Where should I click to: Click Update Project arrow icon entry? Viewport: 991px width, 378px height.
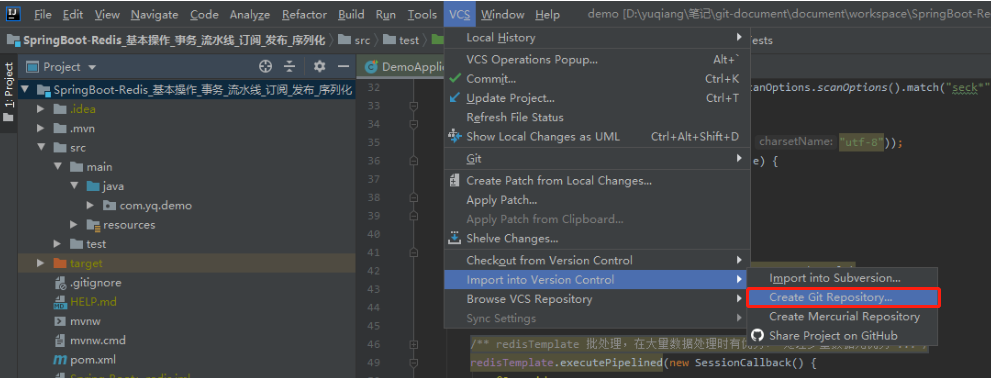click(597, 98)
